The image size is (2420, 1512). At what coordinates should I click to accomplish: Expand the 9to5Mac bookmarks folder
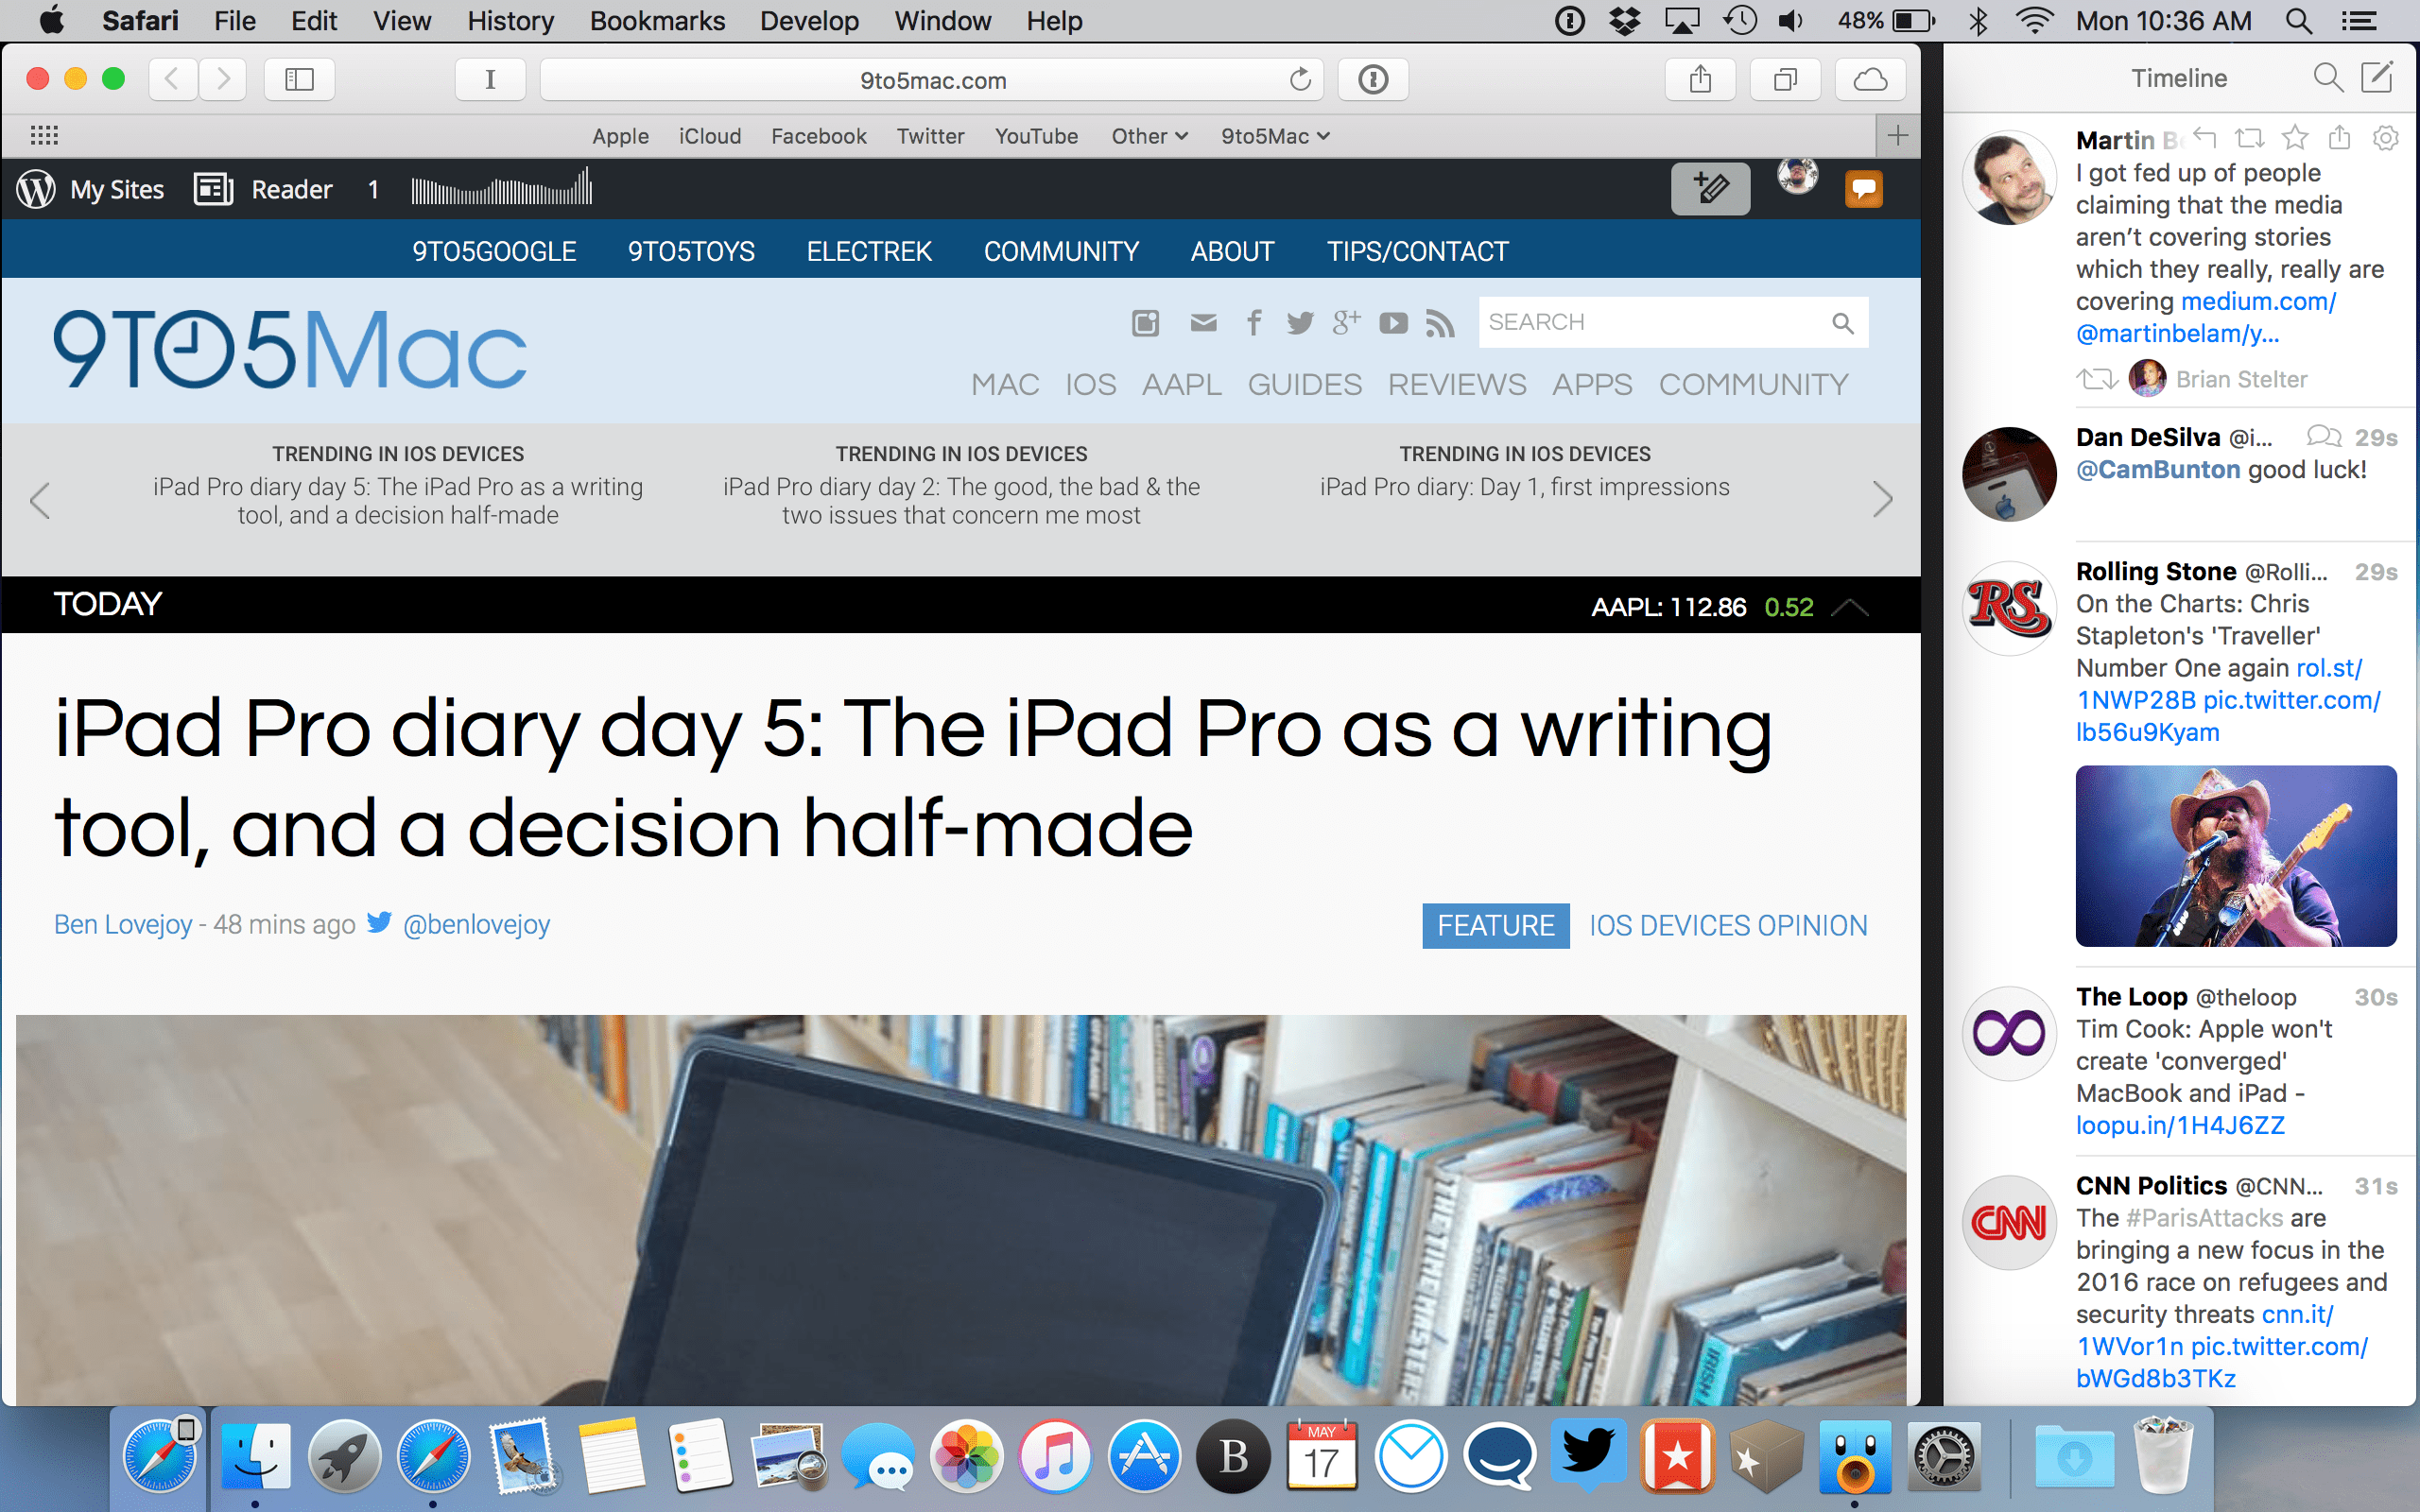pyautogui.click(x=1274, y=136)
